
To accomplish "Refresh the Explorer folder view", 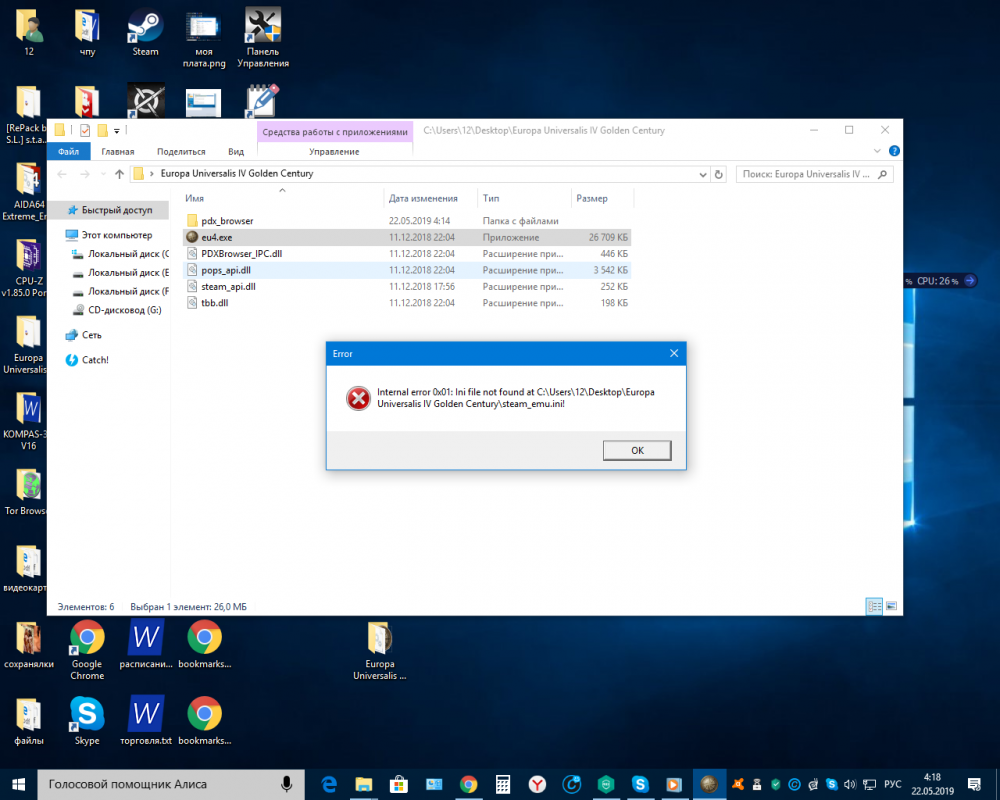I will coord(718,174).
